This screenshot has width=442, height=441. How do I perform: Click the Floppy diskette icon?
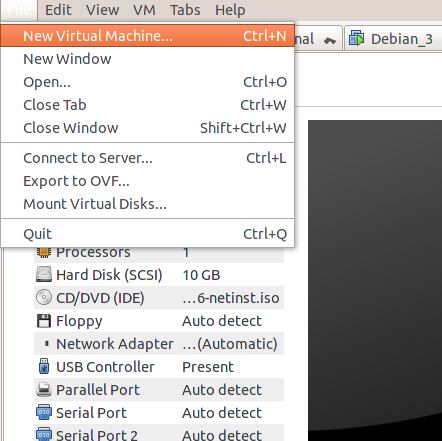tap(44, 321)
